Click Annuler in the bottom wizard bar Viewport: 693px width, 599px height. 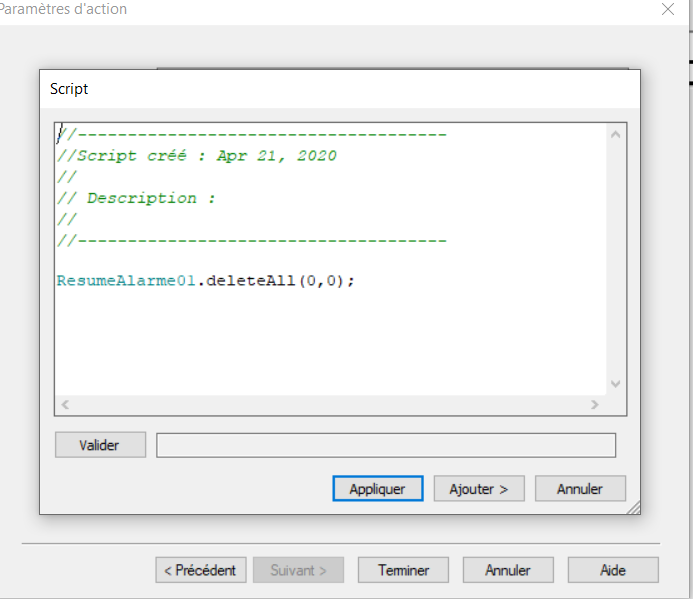[508, 570]
